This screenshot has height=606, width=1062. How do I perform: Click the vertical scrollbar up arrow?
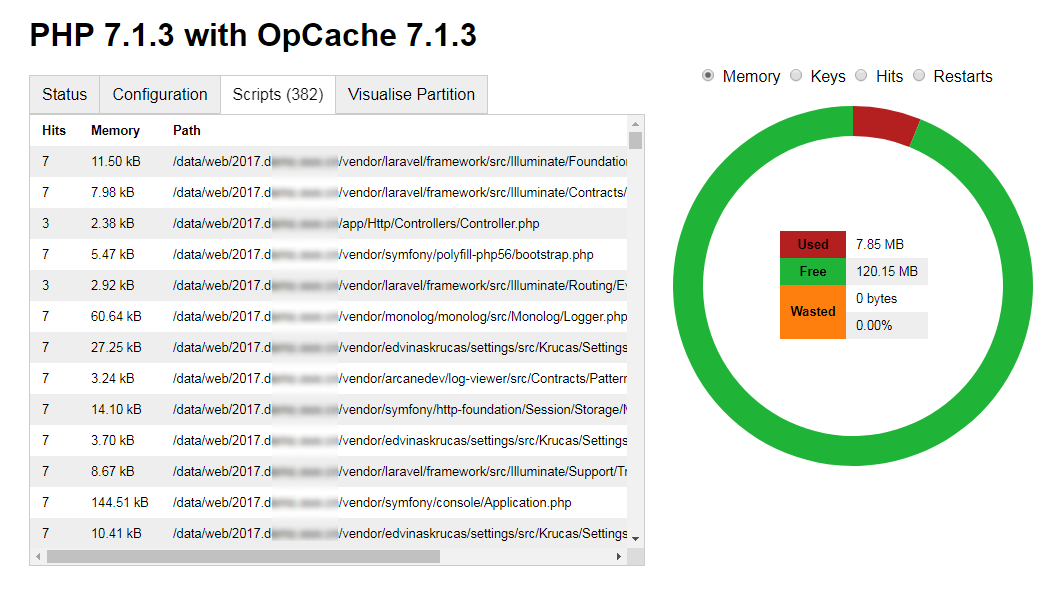point(636,123)
